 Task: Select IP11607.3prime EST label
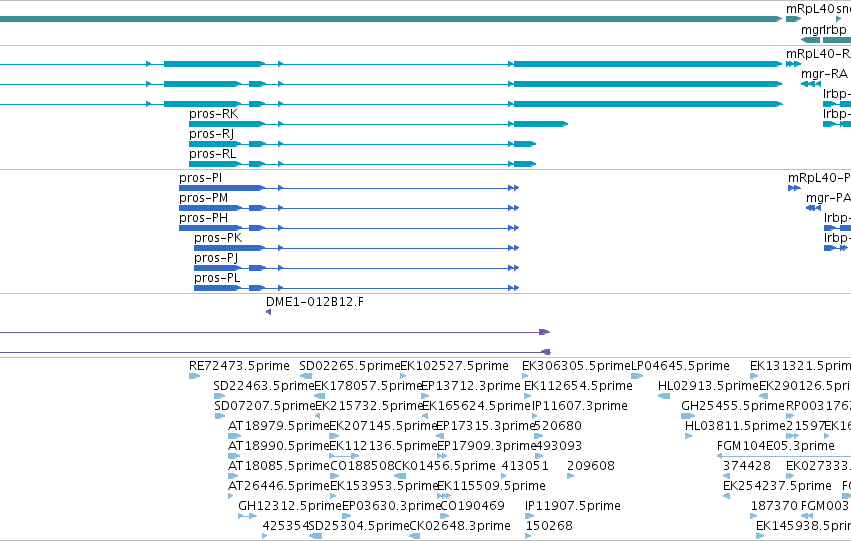[x=580, y=406]
